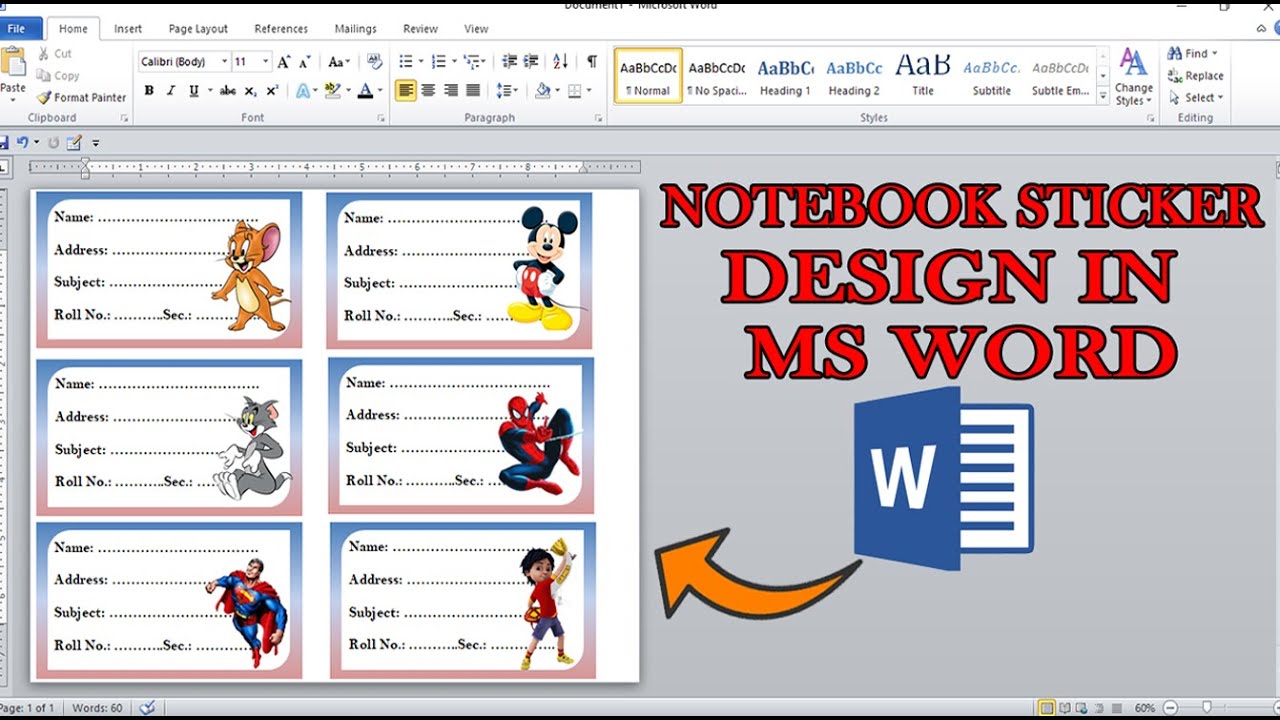Screen dimensions: 1280x720
Task: Click the Shading paint bucket icon
Action: [542, 91]
